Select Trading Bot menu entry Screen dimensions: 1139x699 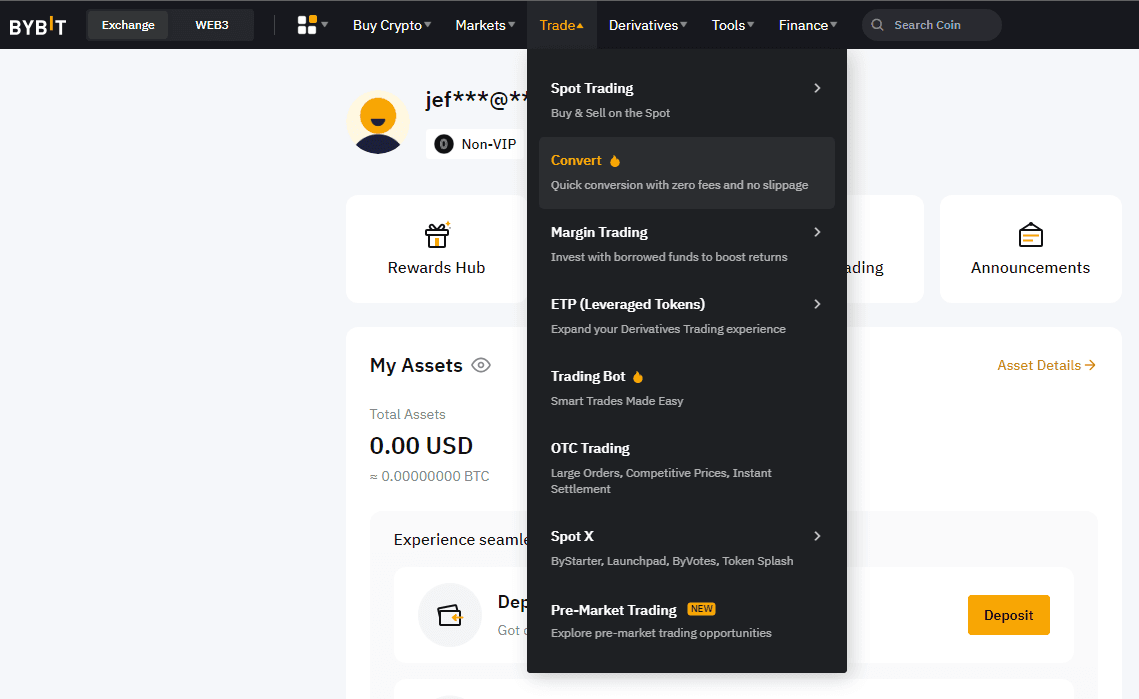point(686,388)
